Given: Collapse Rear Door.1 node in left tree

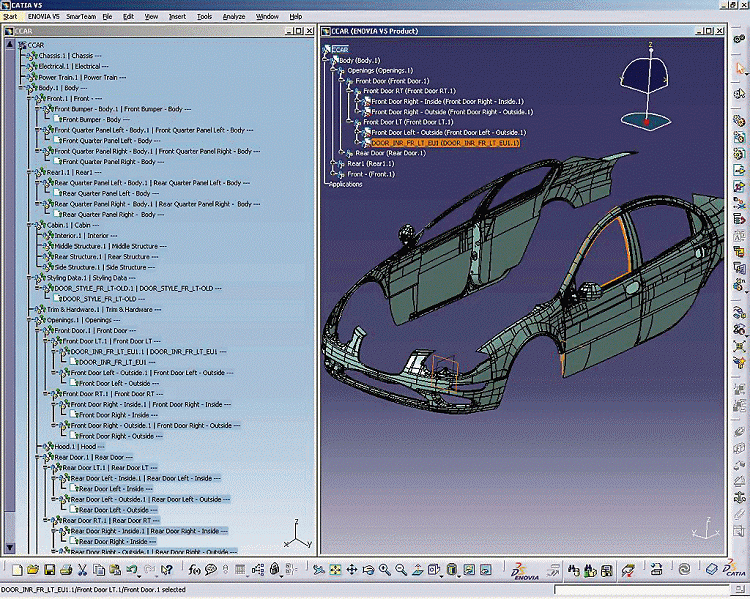Looking at the screenshot, I should coord(37,457).
